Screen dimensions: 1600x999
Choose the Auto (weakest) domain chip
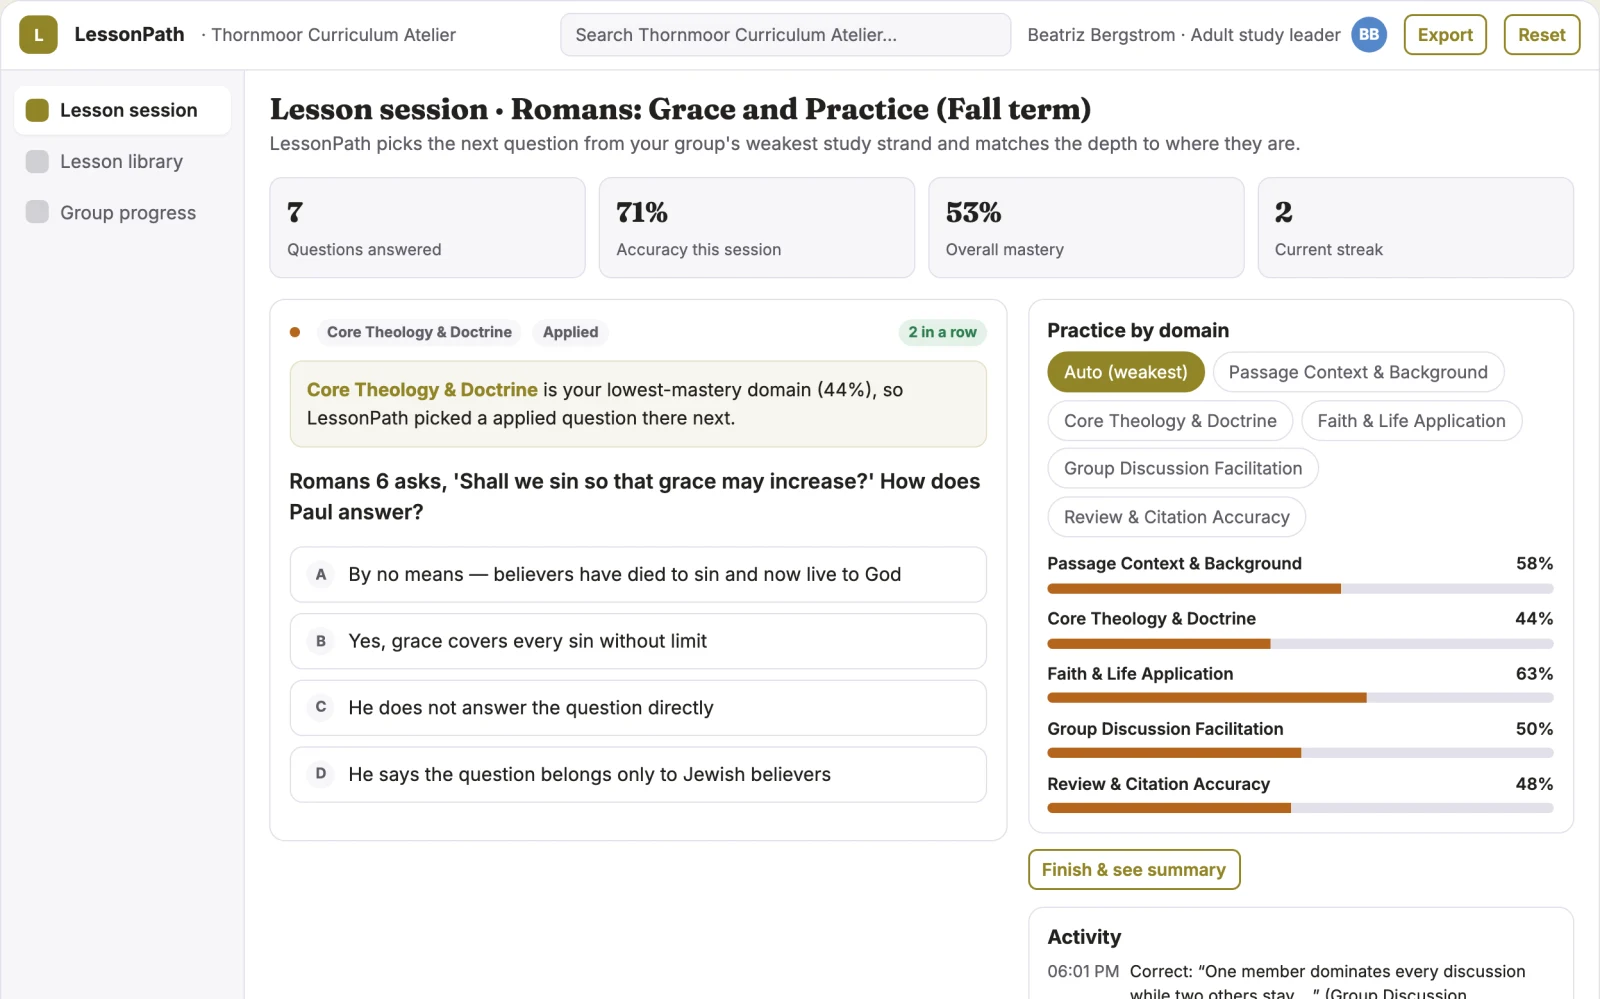[1126, 372]
